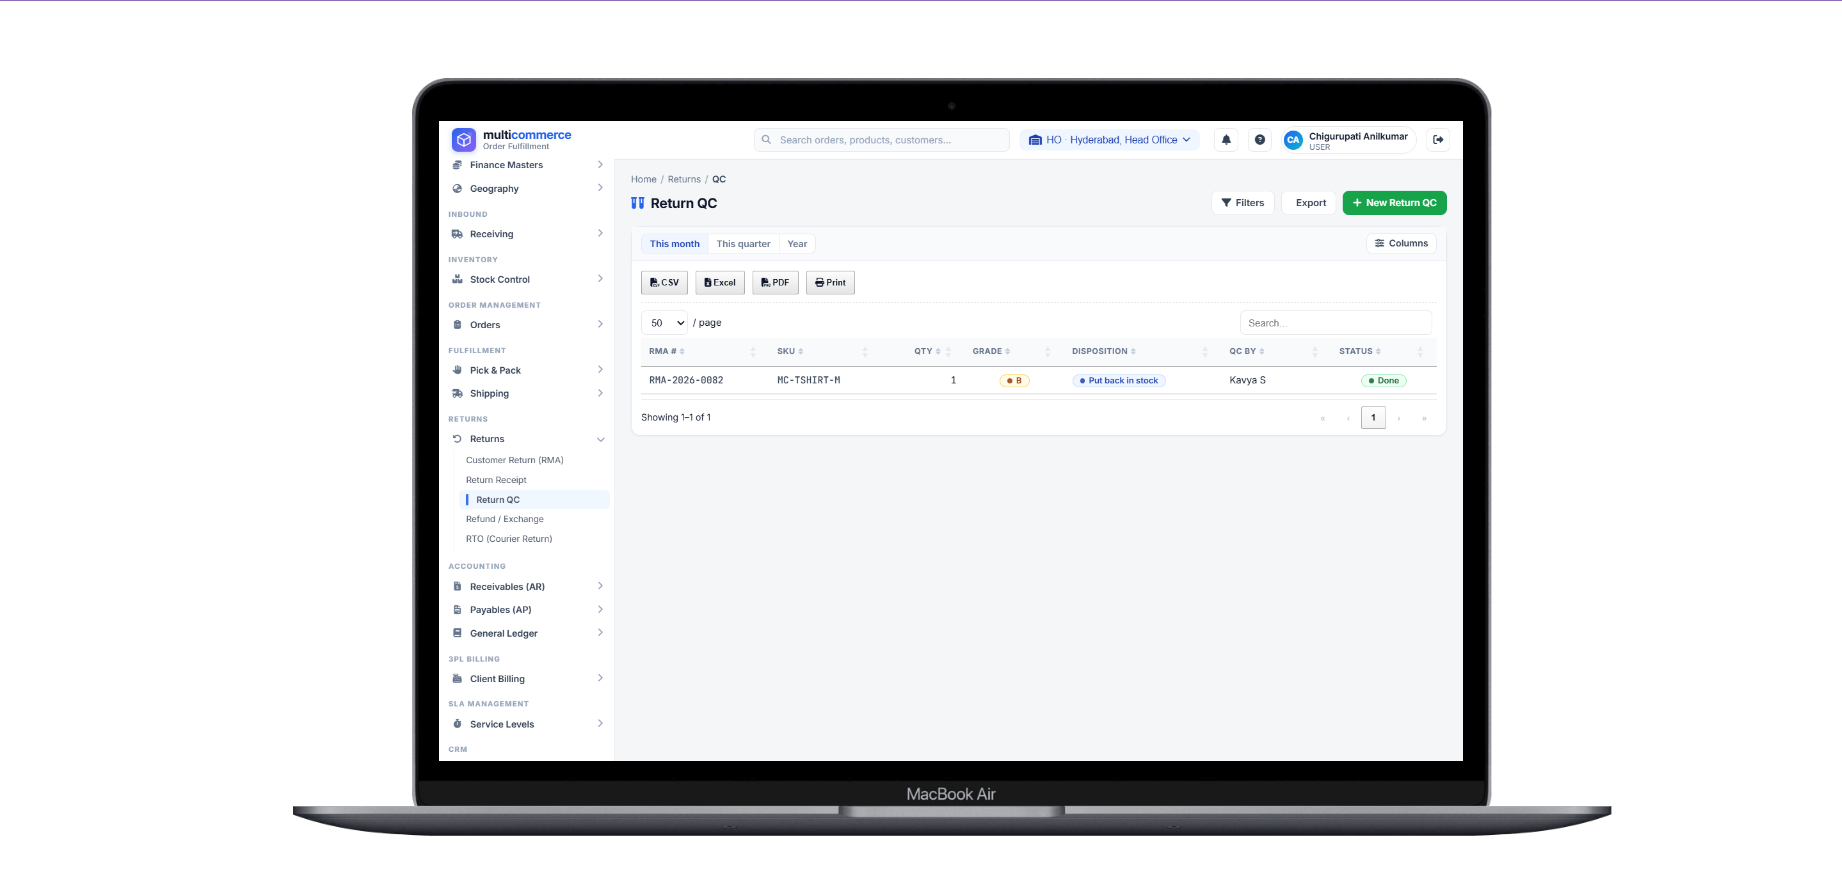Image resolution: width=1842 pixels, height=878 pixels.
Task: Download table as CSV
Action: click(x=664, y=283)
